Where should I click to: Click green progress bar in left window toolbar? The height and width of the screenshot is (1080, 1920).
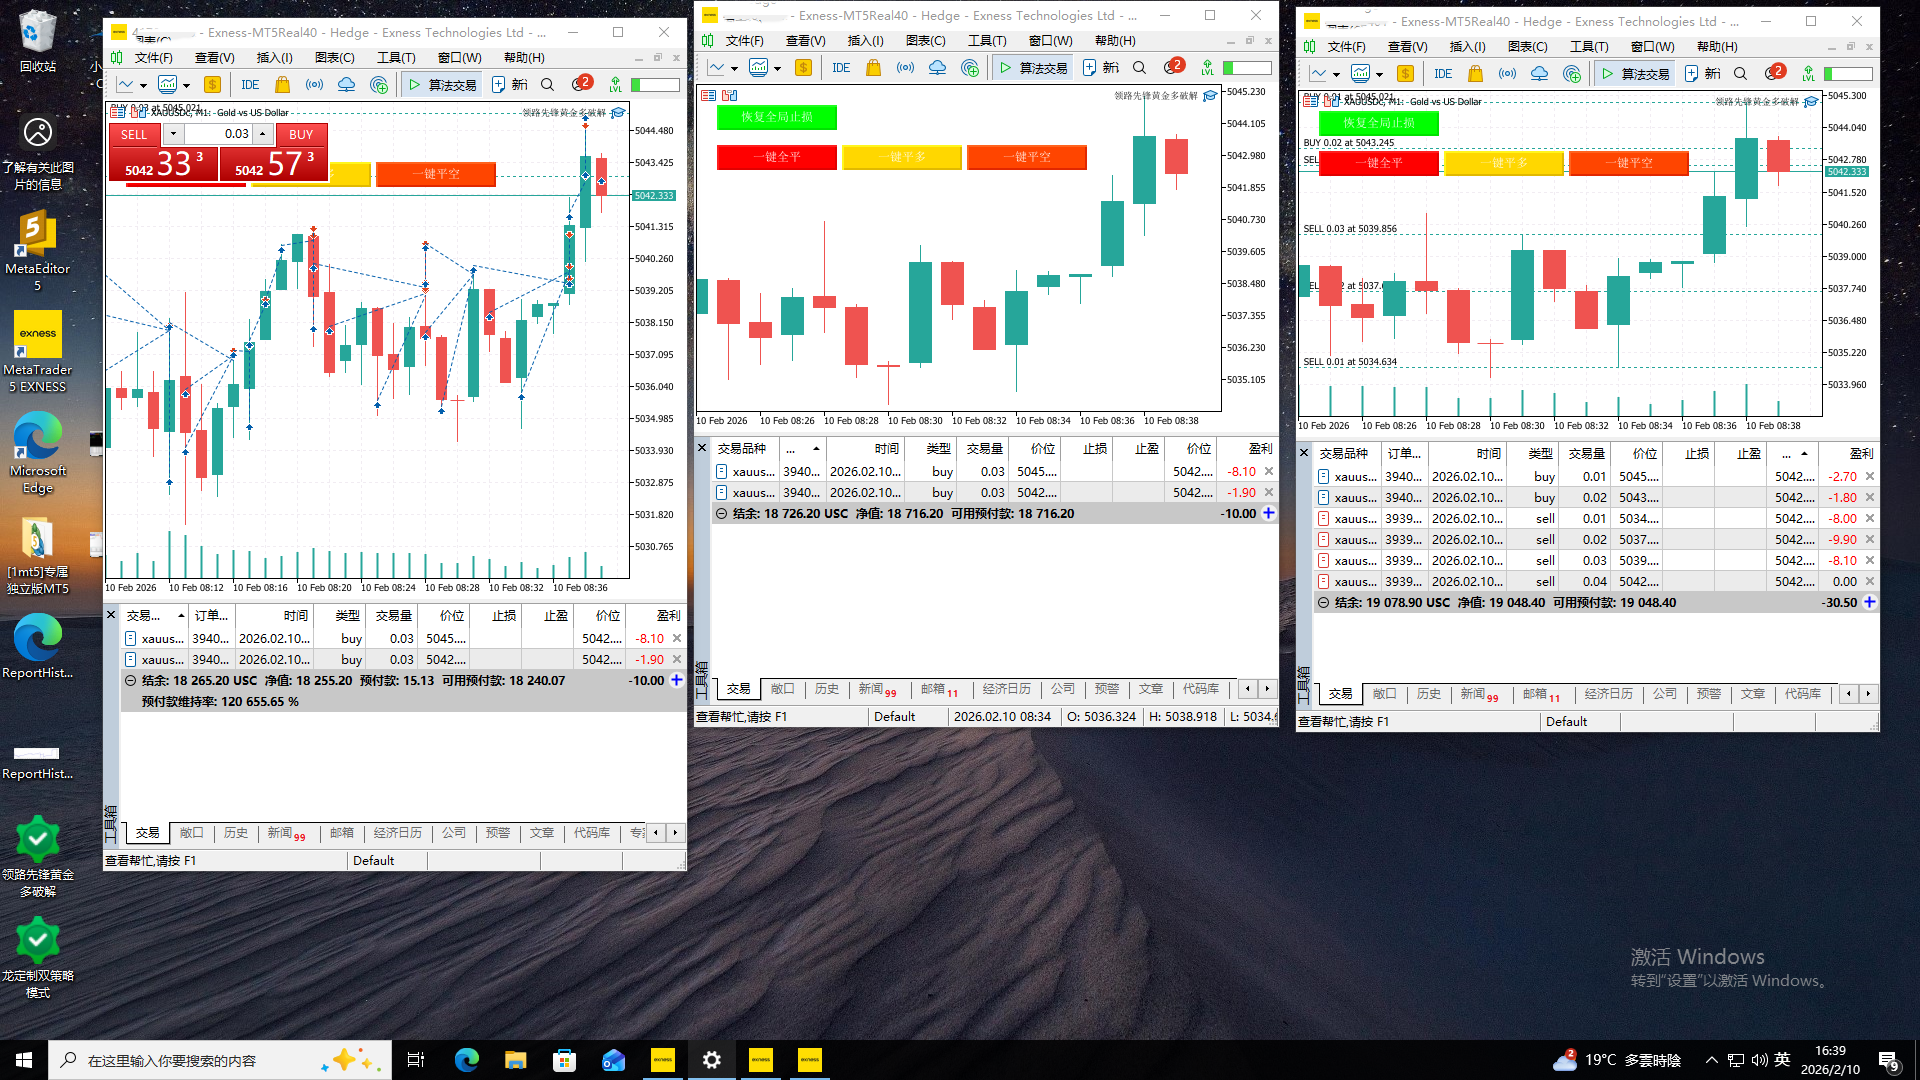[x=655, y=85]
